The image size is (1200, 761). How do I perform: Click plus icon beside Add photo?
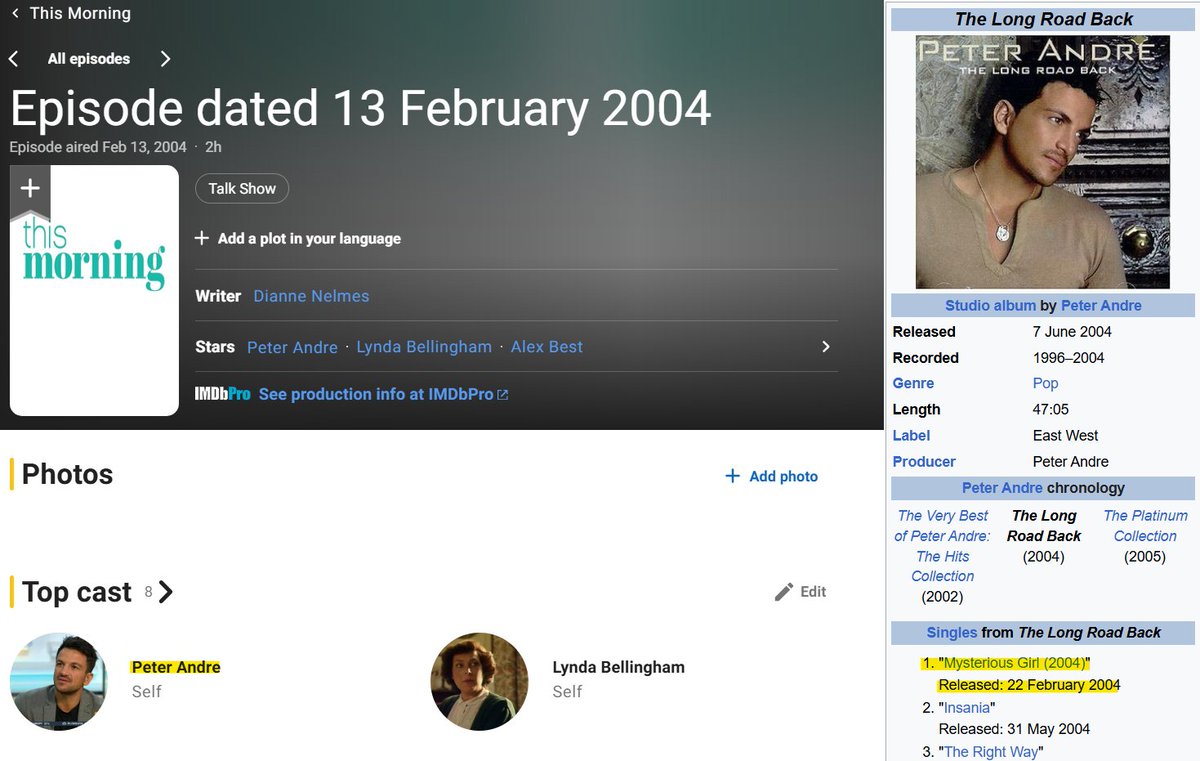click(732, 476)
